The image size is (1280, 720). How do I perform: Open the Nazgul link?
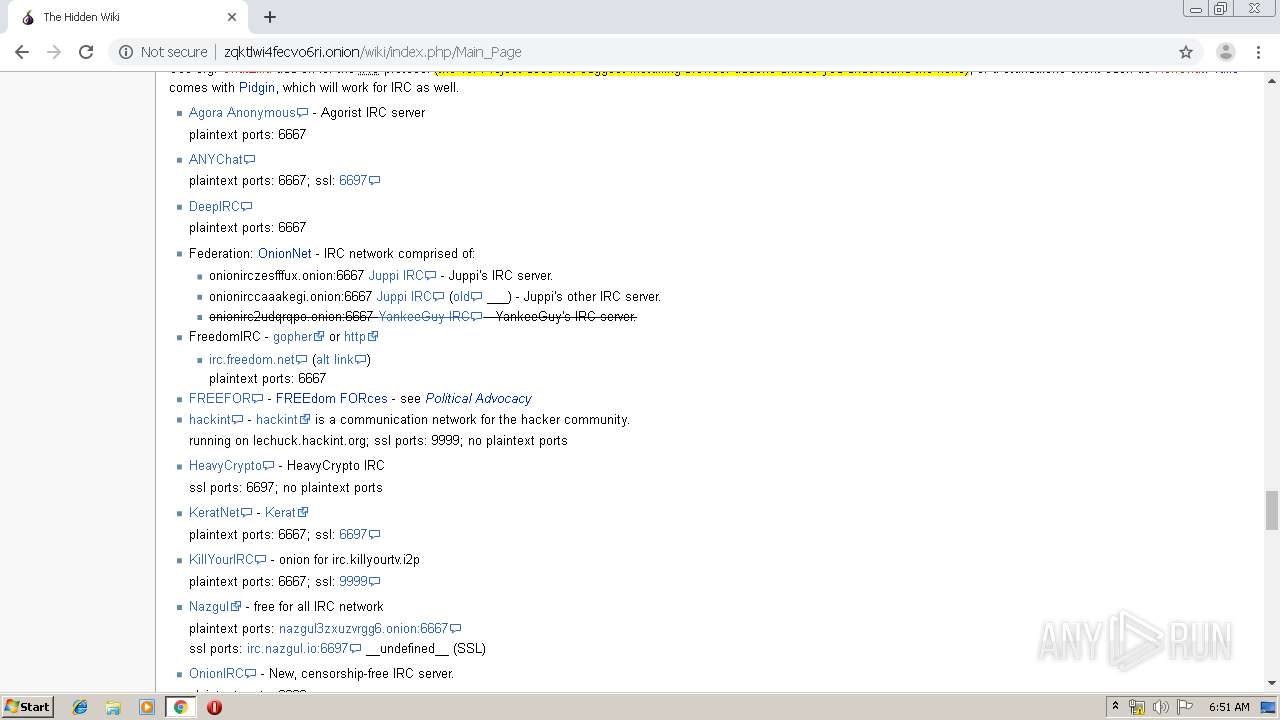click(215, 607)
